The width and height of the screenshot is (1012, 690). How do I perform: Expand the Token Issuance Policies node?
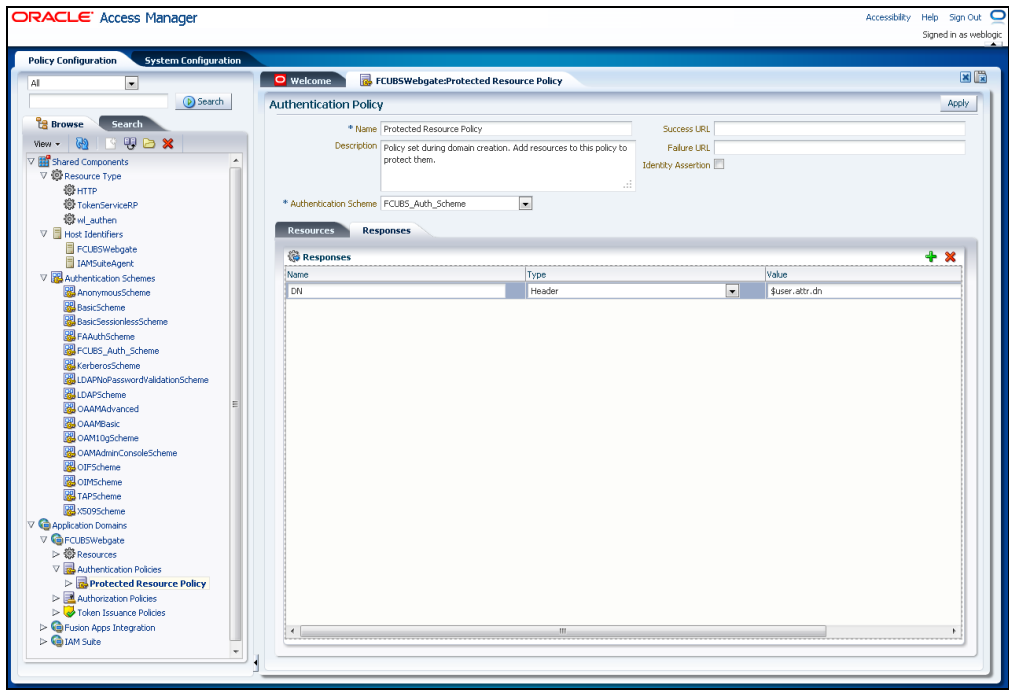point(56,613)
